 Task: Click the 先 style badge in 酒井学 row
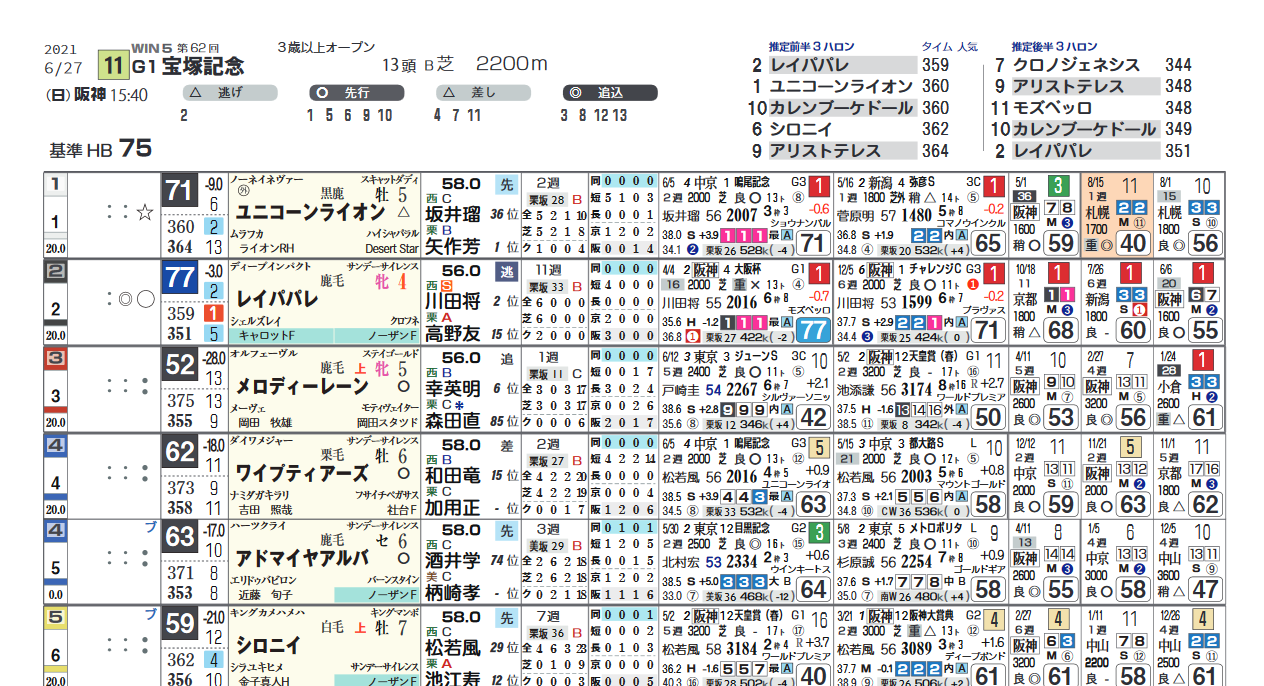507,532
